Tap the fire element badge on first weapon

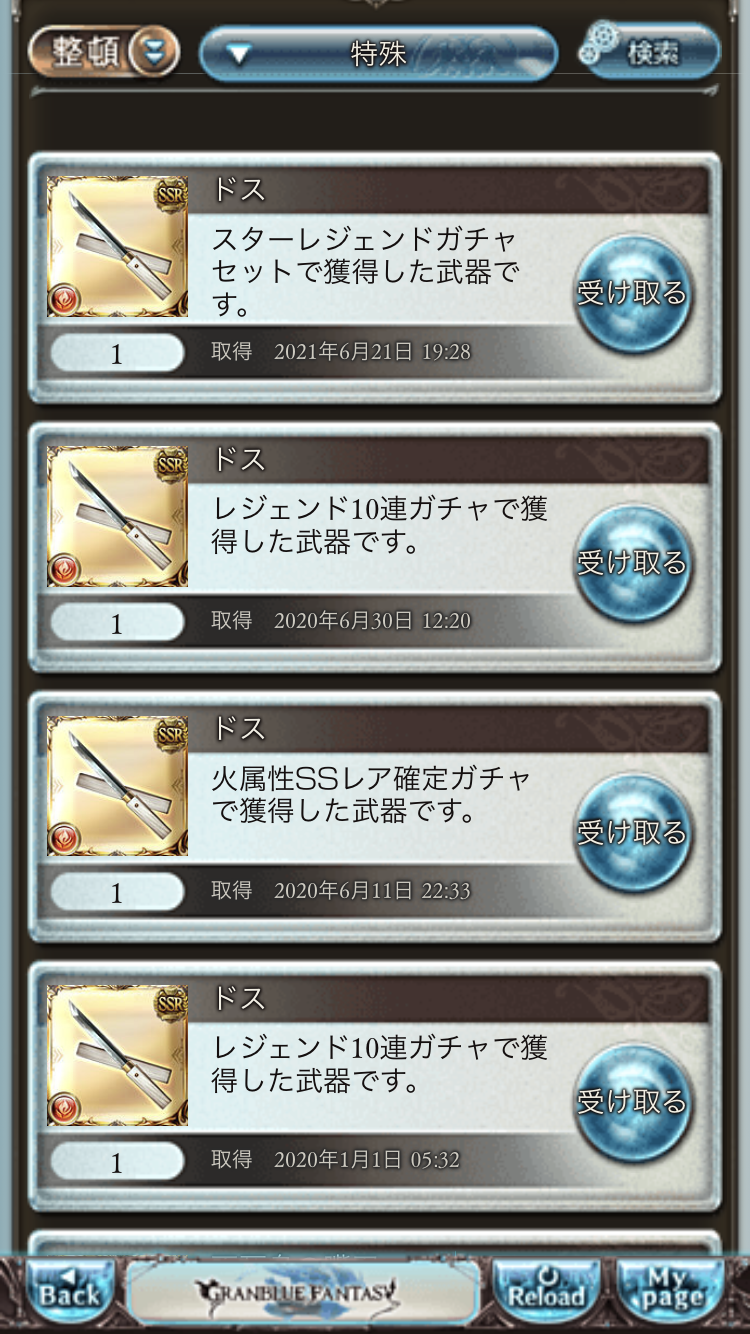(64, 300)
